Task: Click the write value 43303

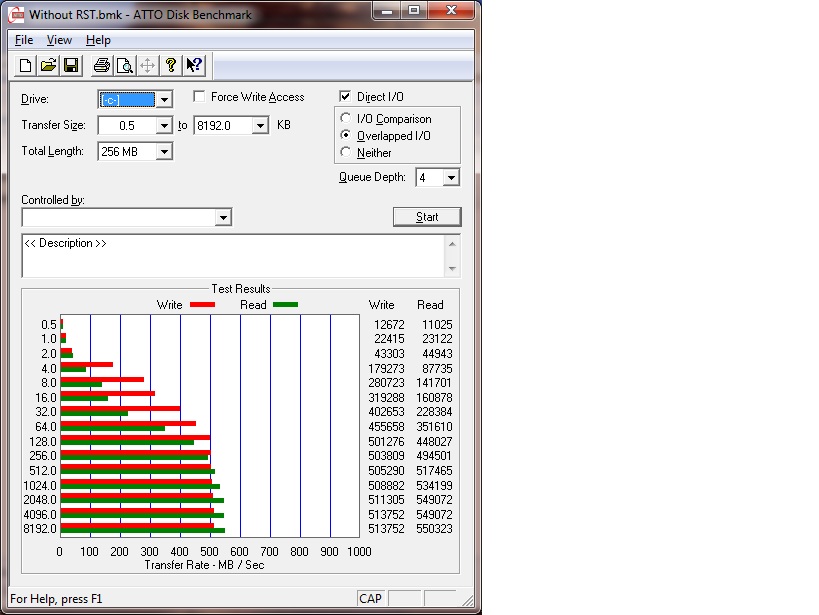Action: [389, 354]
